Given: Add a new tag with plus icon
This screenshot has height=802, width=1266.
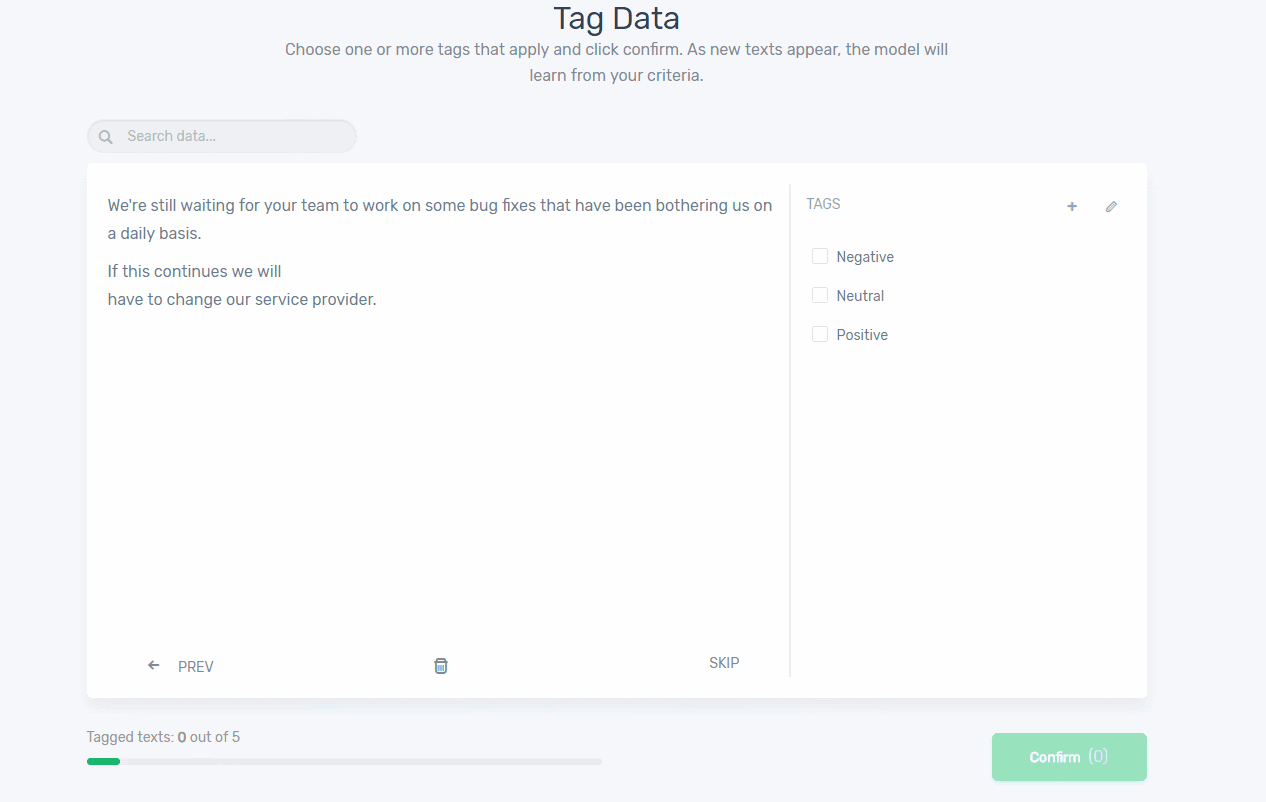Looking at the screenshot, I should tap(1072, 206).
